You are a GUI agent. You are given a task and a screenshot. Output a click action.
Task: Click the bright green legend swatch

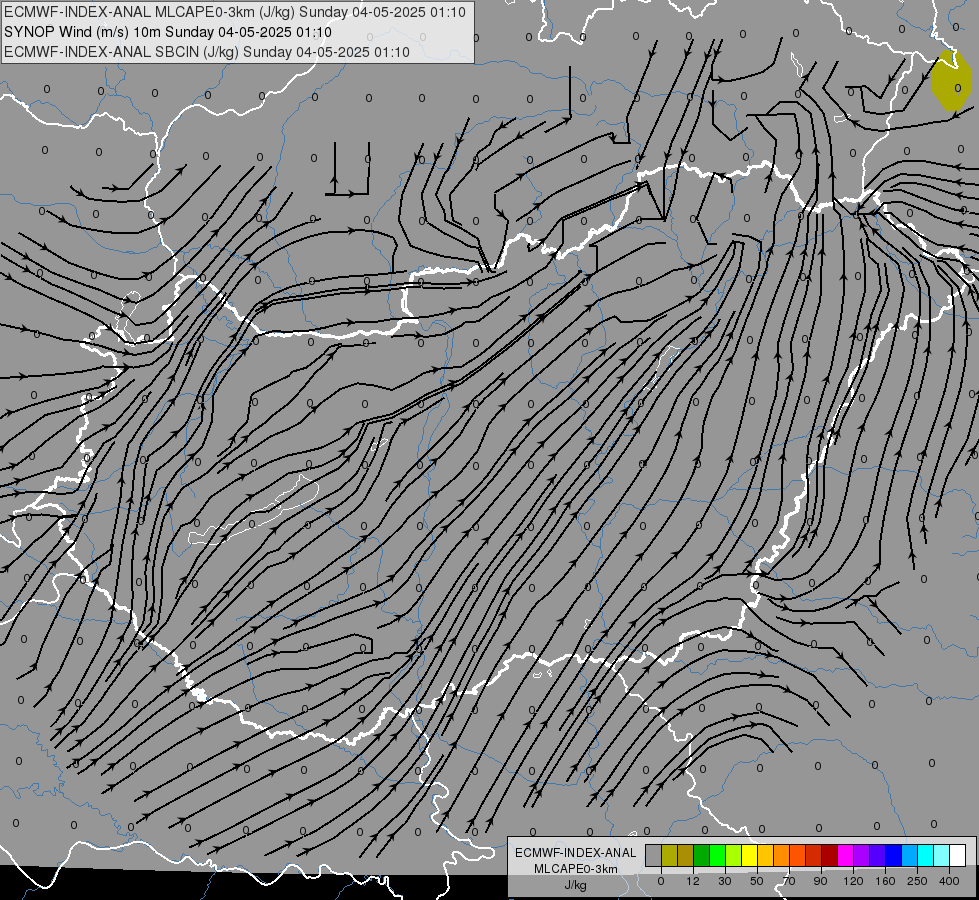point(717,855)
